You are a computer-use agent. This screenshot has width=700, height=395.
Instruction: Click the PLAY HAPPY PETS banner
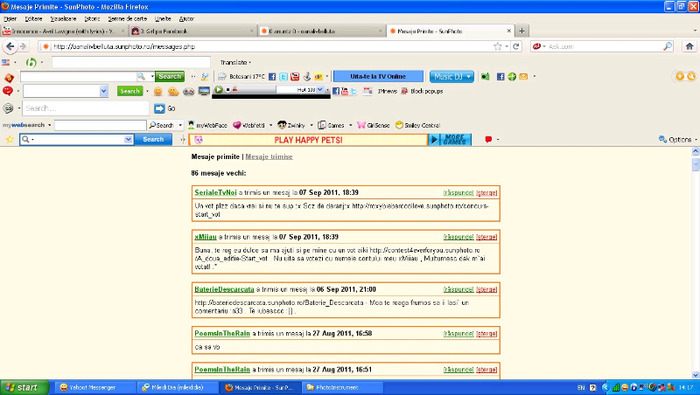click(308, 140)
